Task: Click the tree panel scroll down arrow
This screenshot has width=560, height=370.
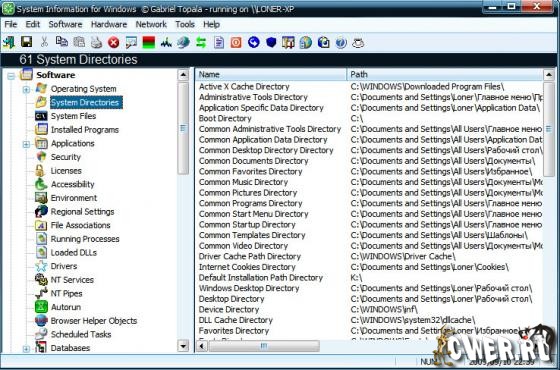Action: click(183, 346)
